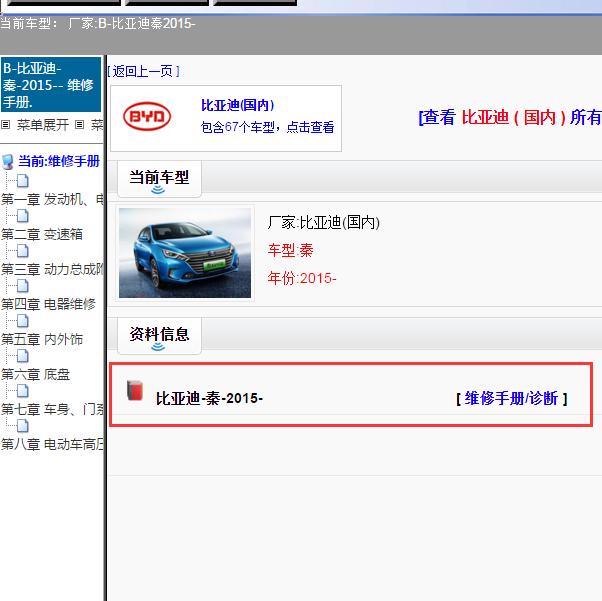602x601 pixels.
Task: Click the document icon above 第一章 发动机
Action: point(23,180)
